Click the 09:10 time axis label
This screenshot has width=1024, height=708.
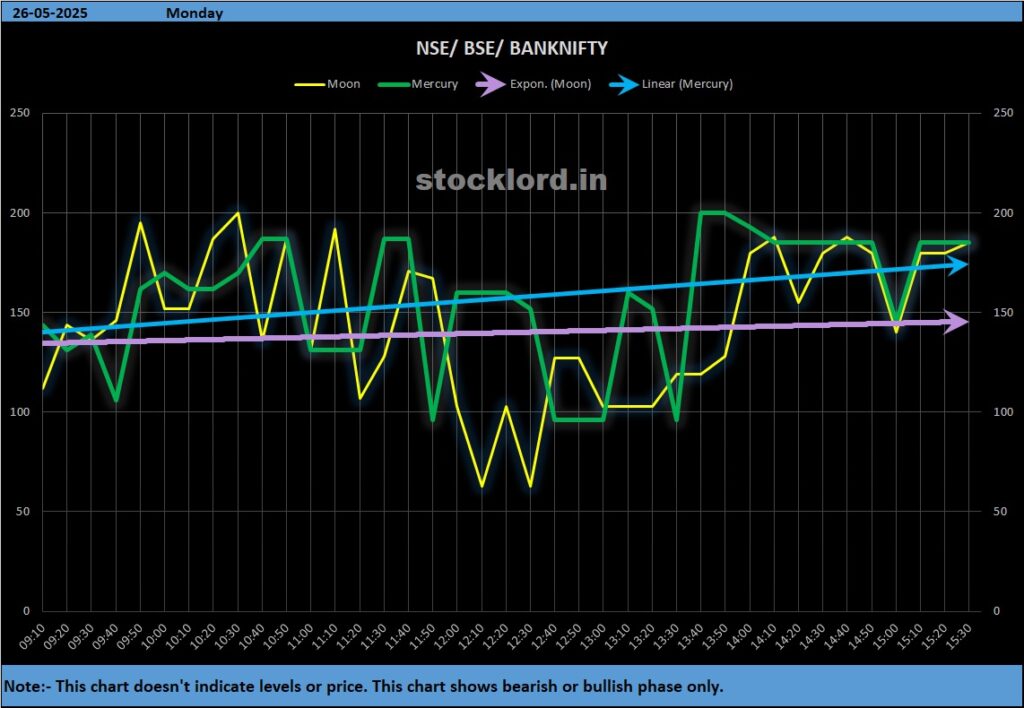(x=33, y=636)
